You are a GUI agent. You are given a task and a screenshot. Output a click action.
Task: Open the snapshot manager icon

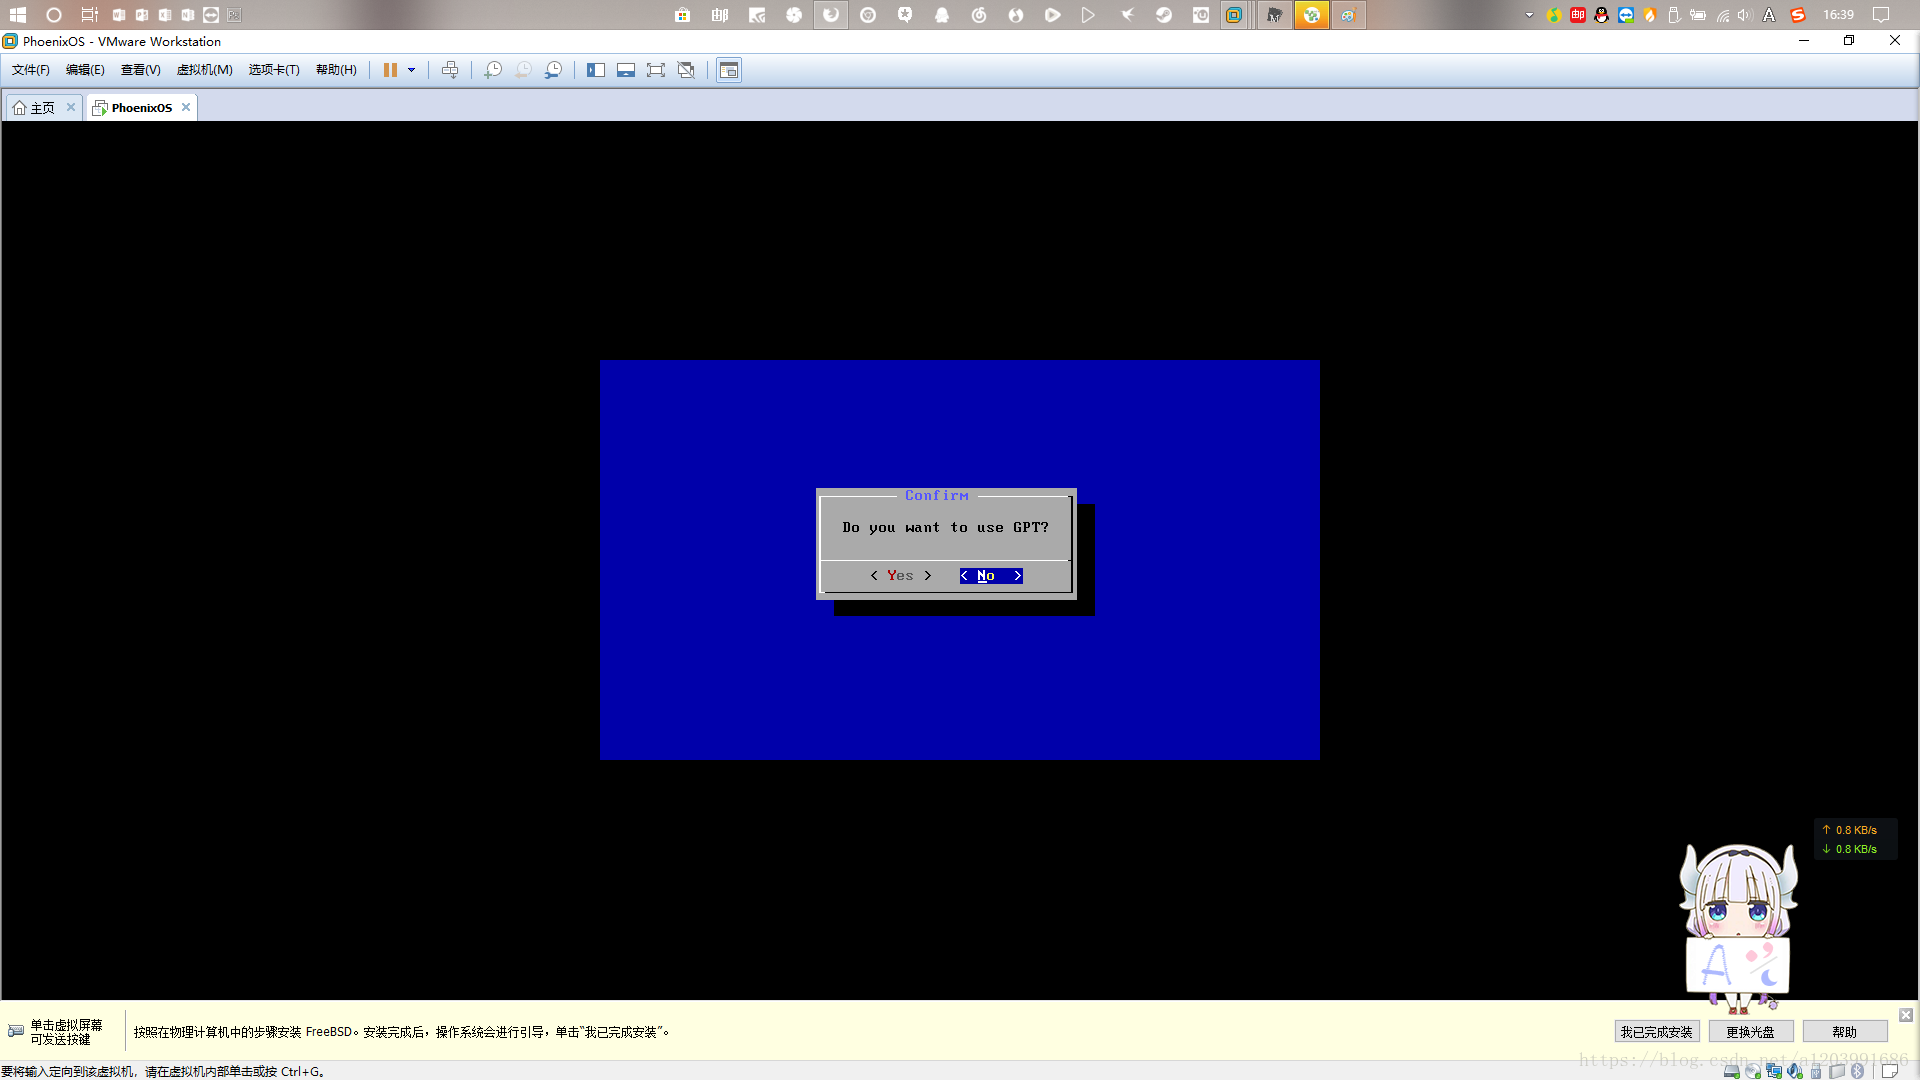553,70
